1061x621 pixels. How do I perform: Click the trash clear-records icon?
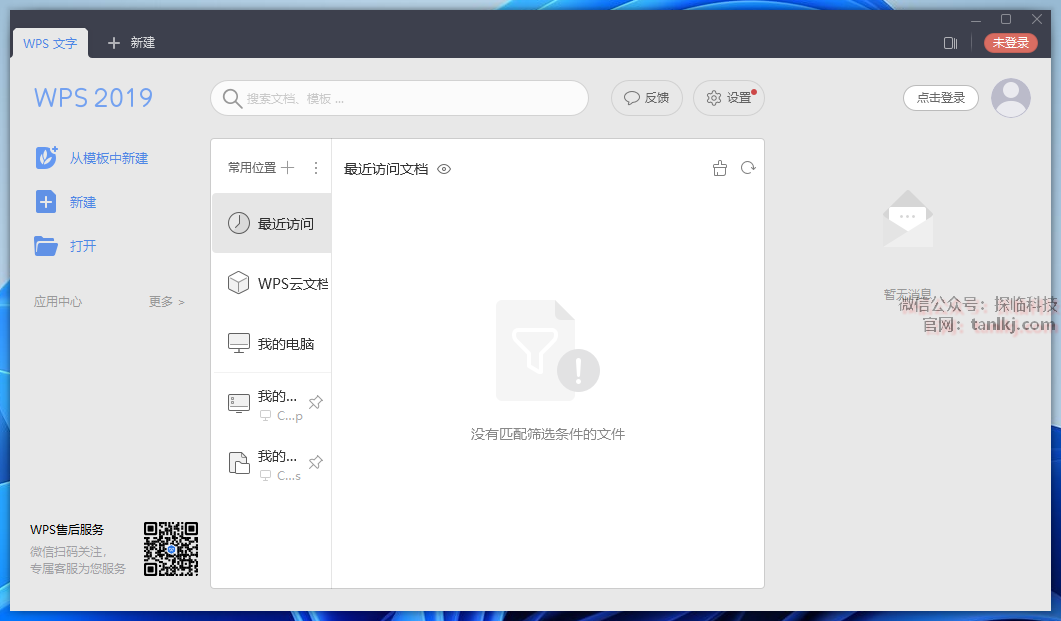tap(719, 169)
